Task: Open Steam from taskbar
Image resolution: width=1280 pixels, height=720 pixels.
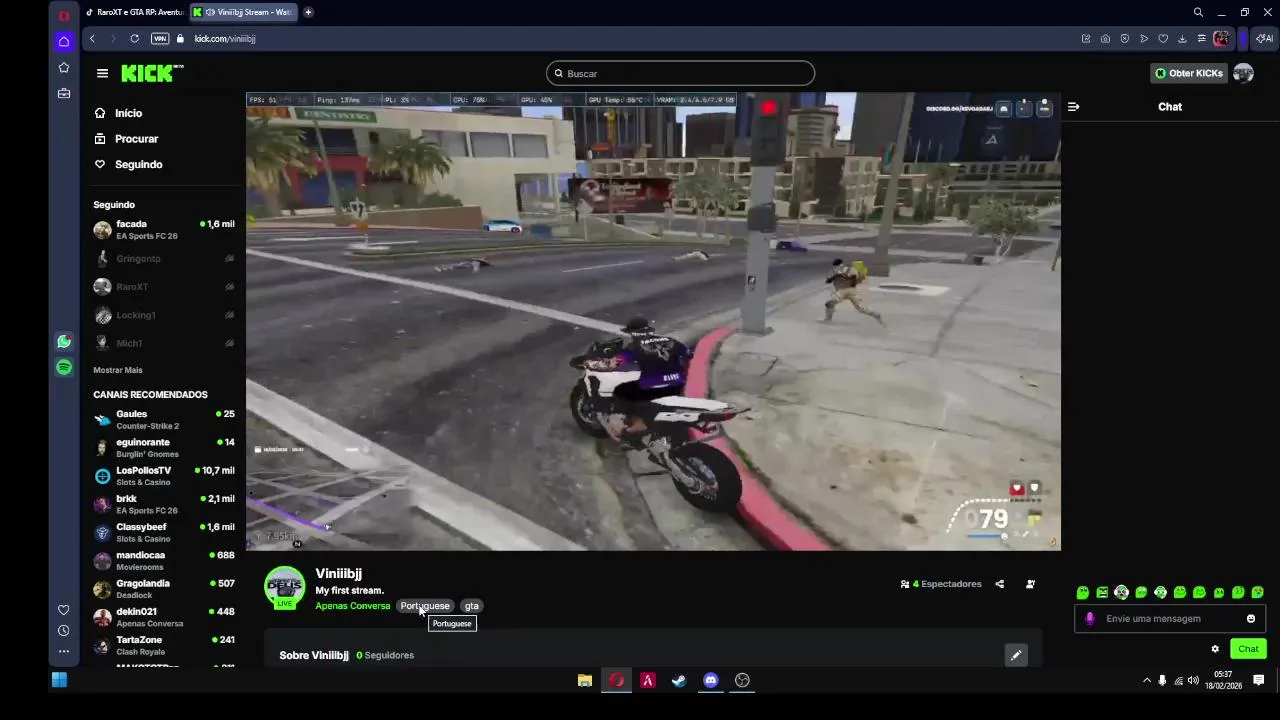Action: point(679,681)
